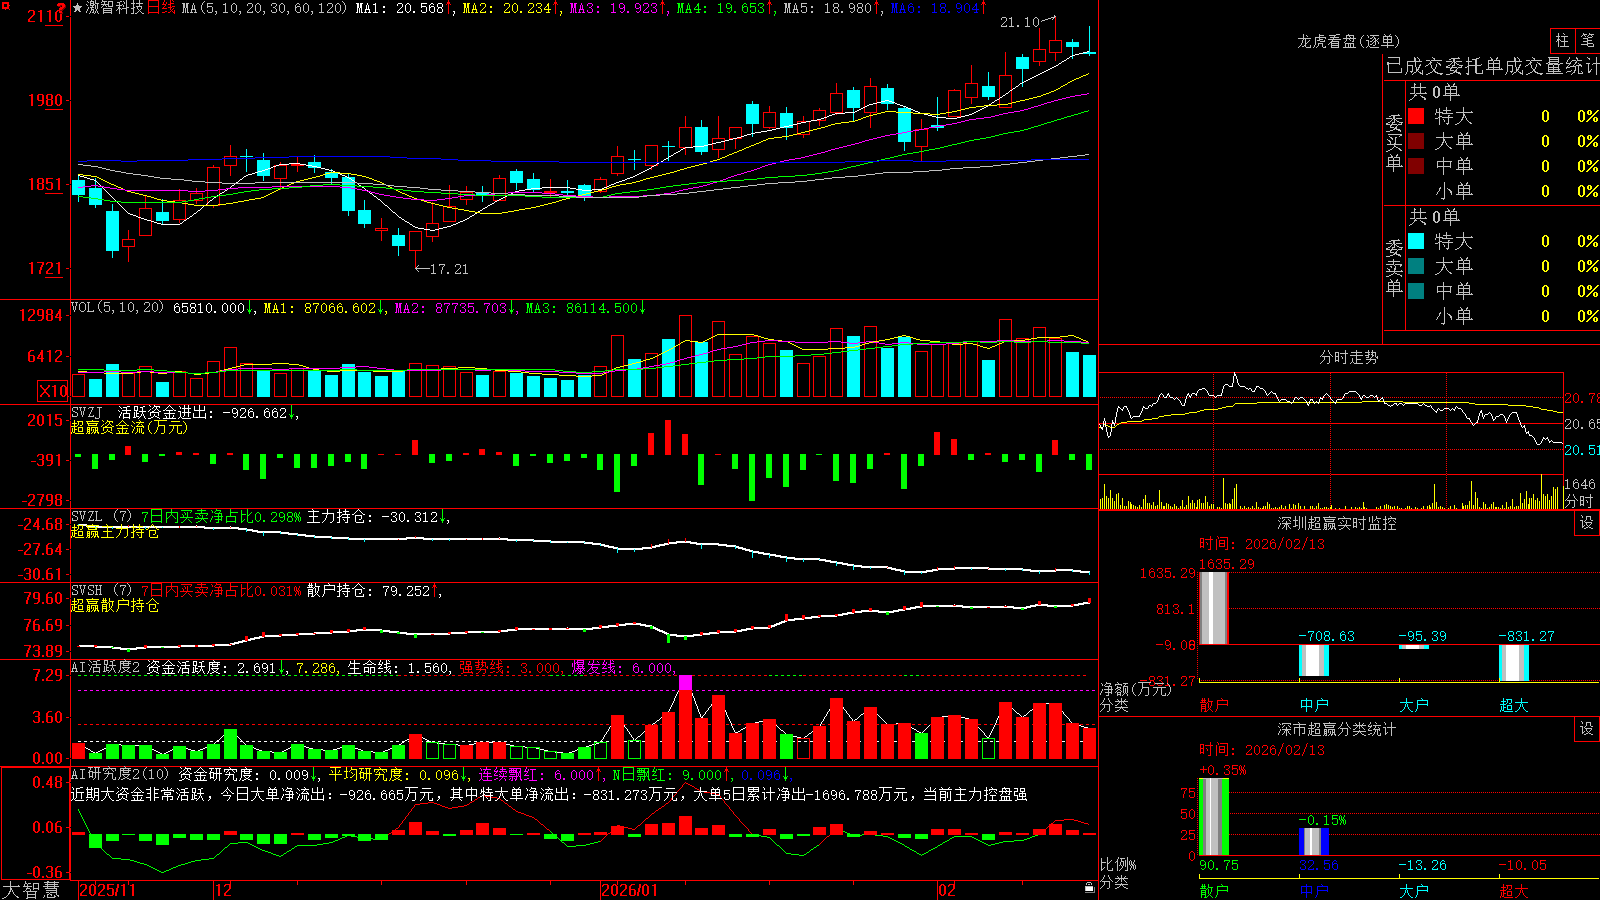The height and width of the screenshot is (900, 1600).
Task: Click the 激智科技 stock name
Action: (115, 8)
